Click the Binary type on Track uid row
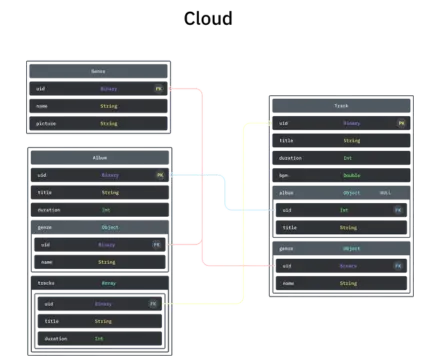The height and width of the screenshot is (360, 440). coord(352,123)
